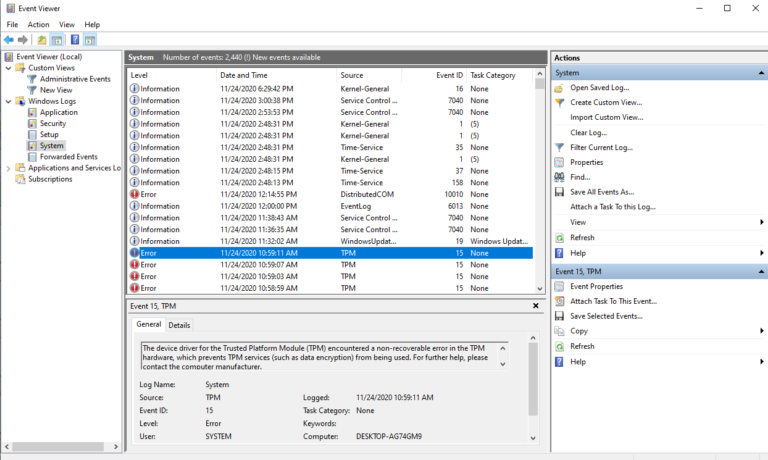Select the WindowsUpdateClient event row

coord(330,241)
